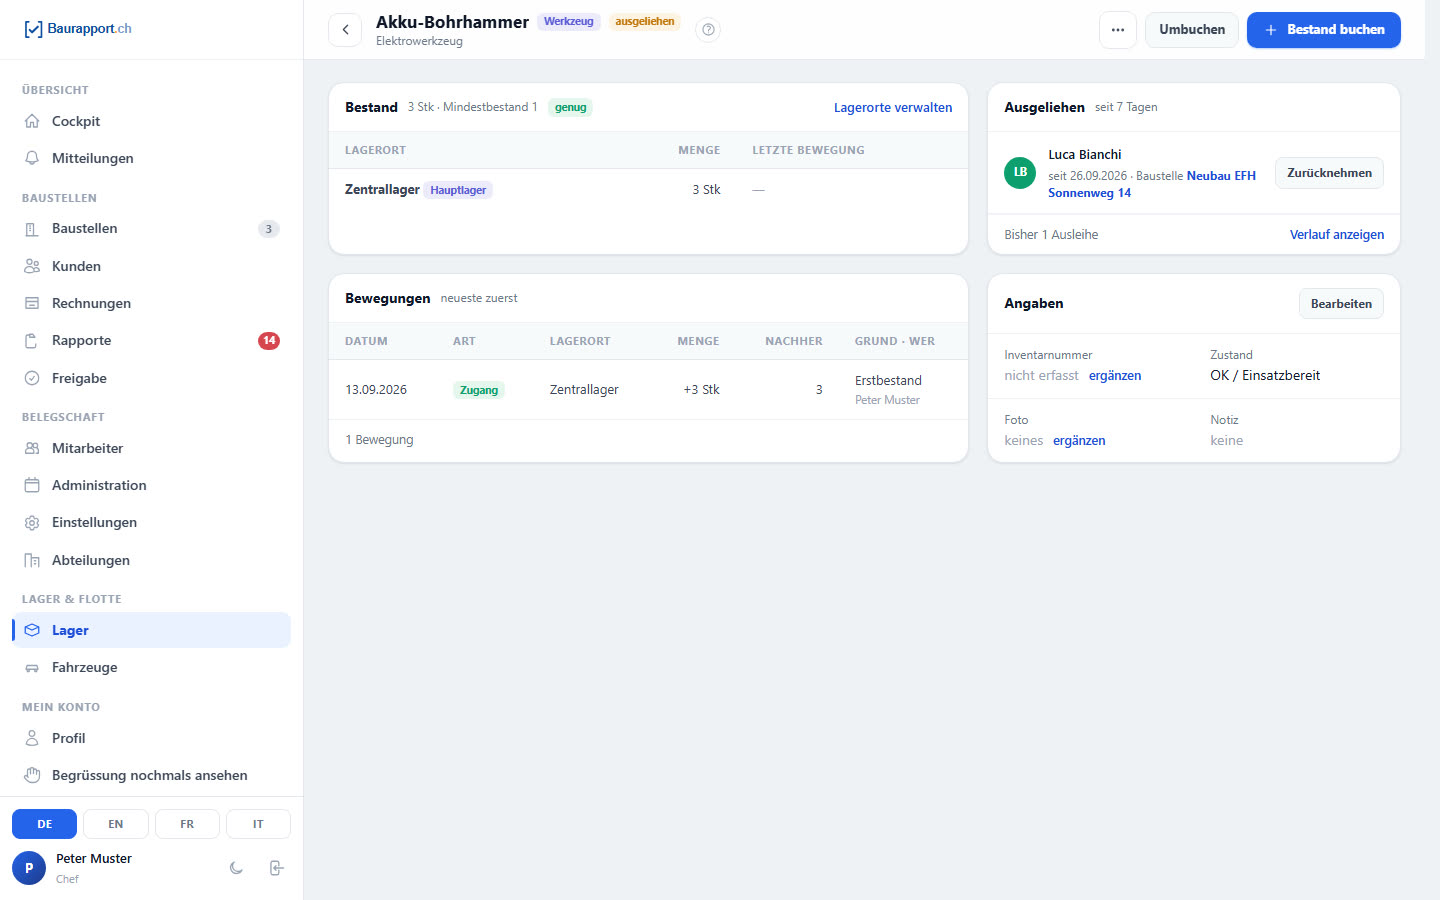
Task: Open Profil in the sidebar
Action: tap(151, 738)
